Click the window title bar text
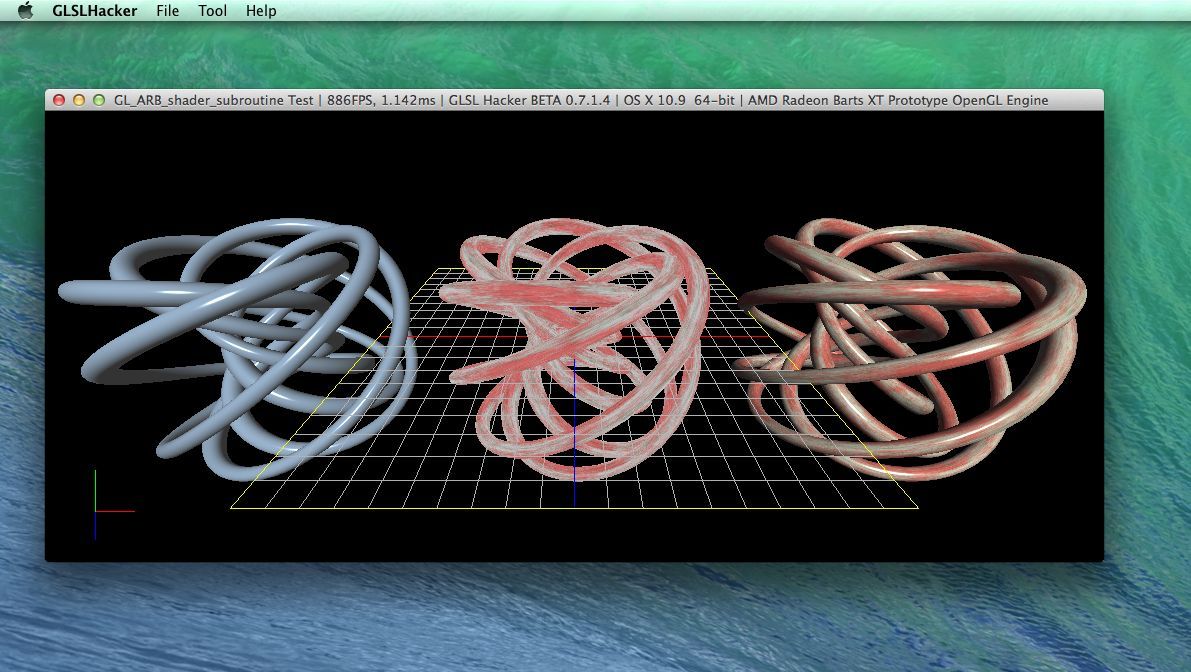 click(581, 100)
